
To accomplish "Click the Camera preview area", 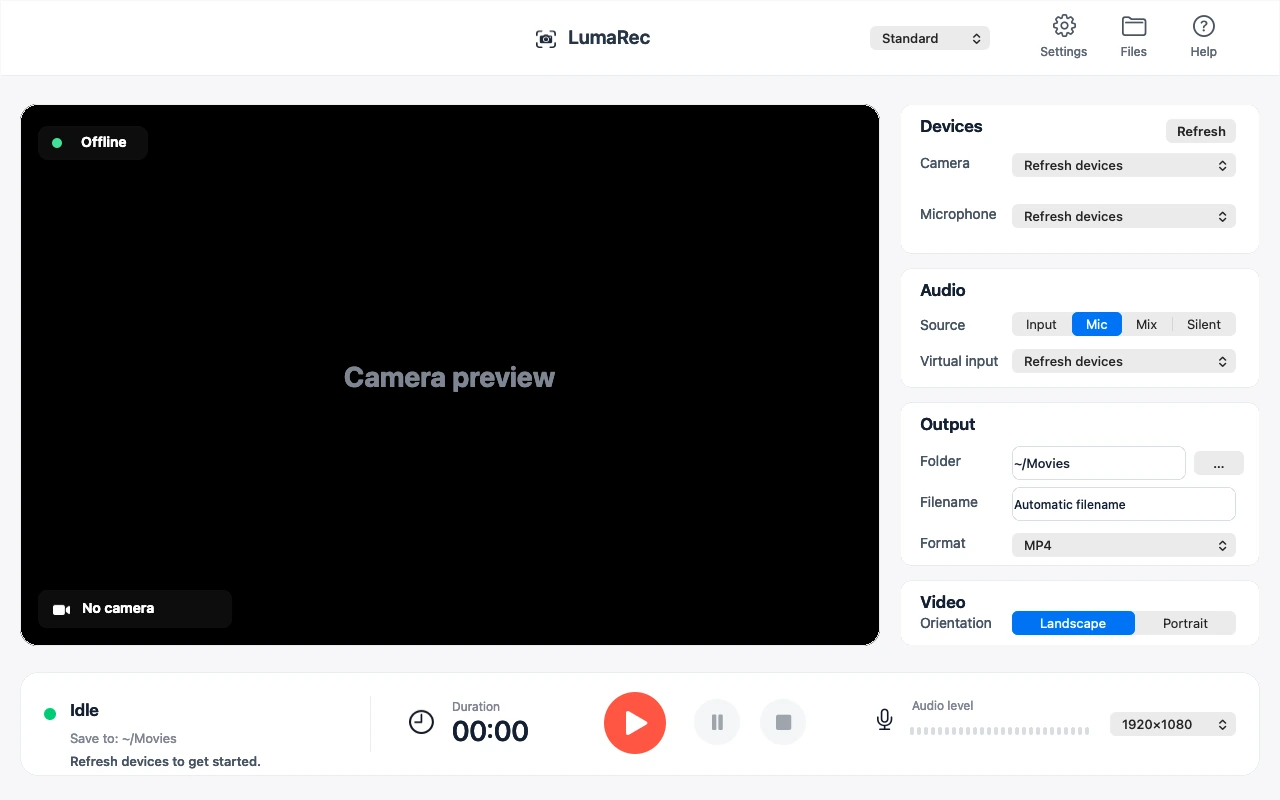I will click(x=450, y=375).
